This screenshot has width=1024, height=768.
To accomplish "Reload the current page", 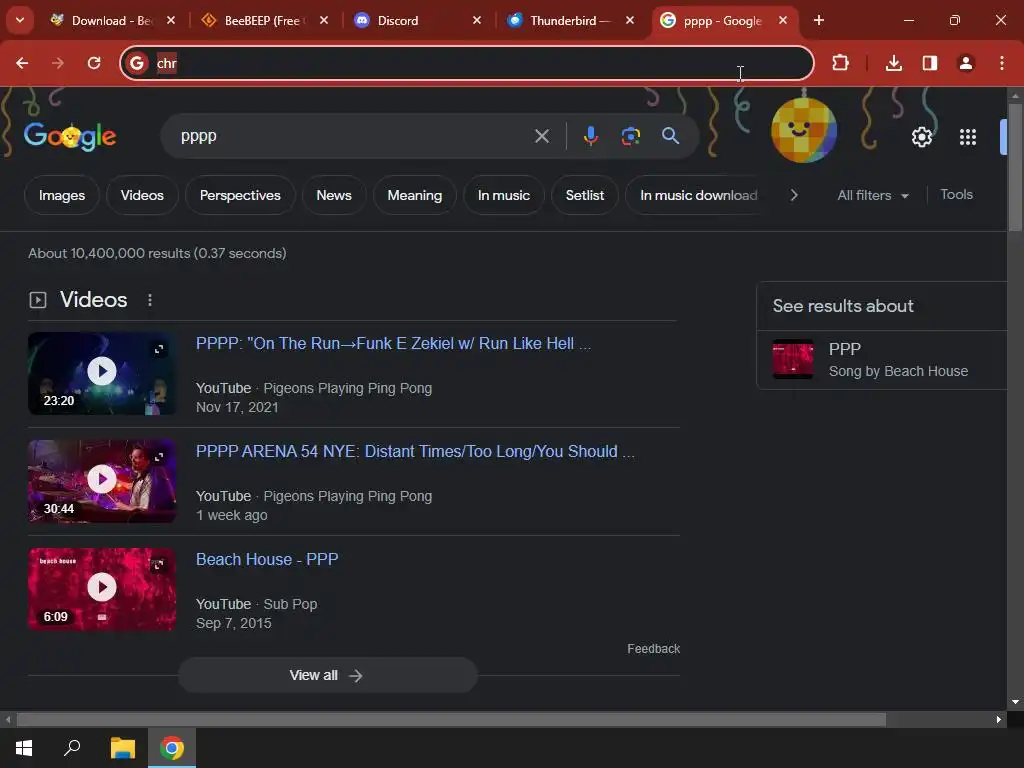I will 94,63.
